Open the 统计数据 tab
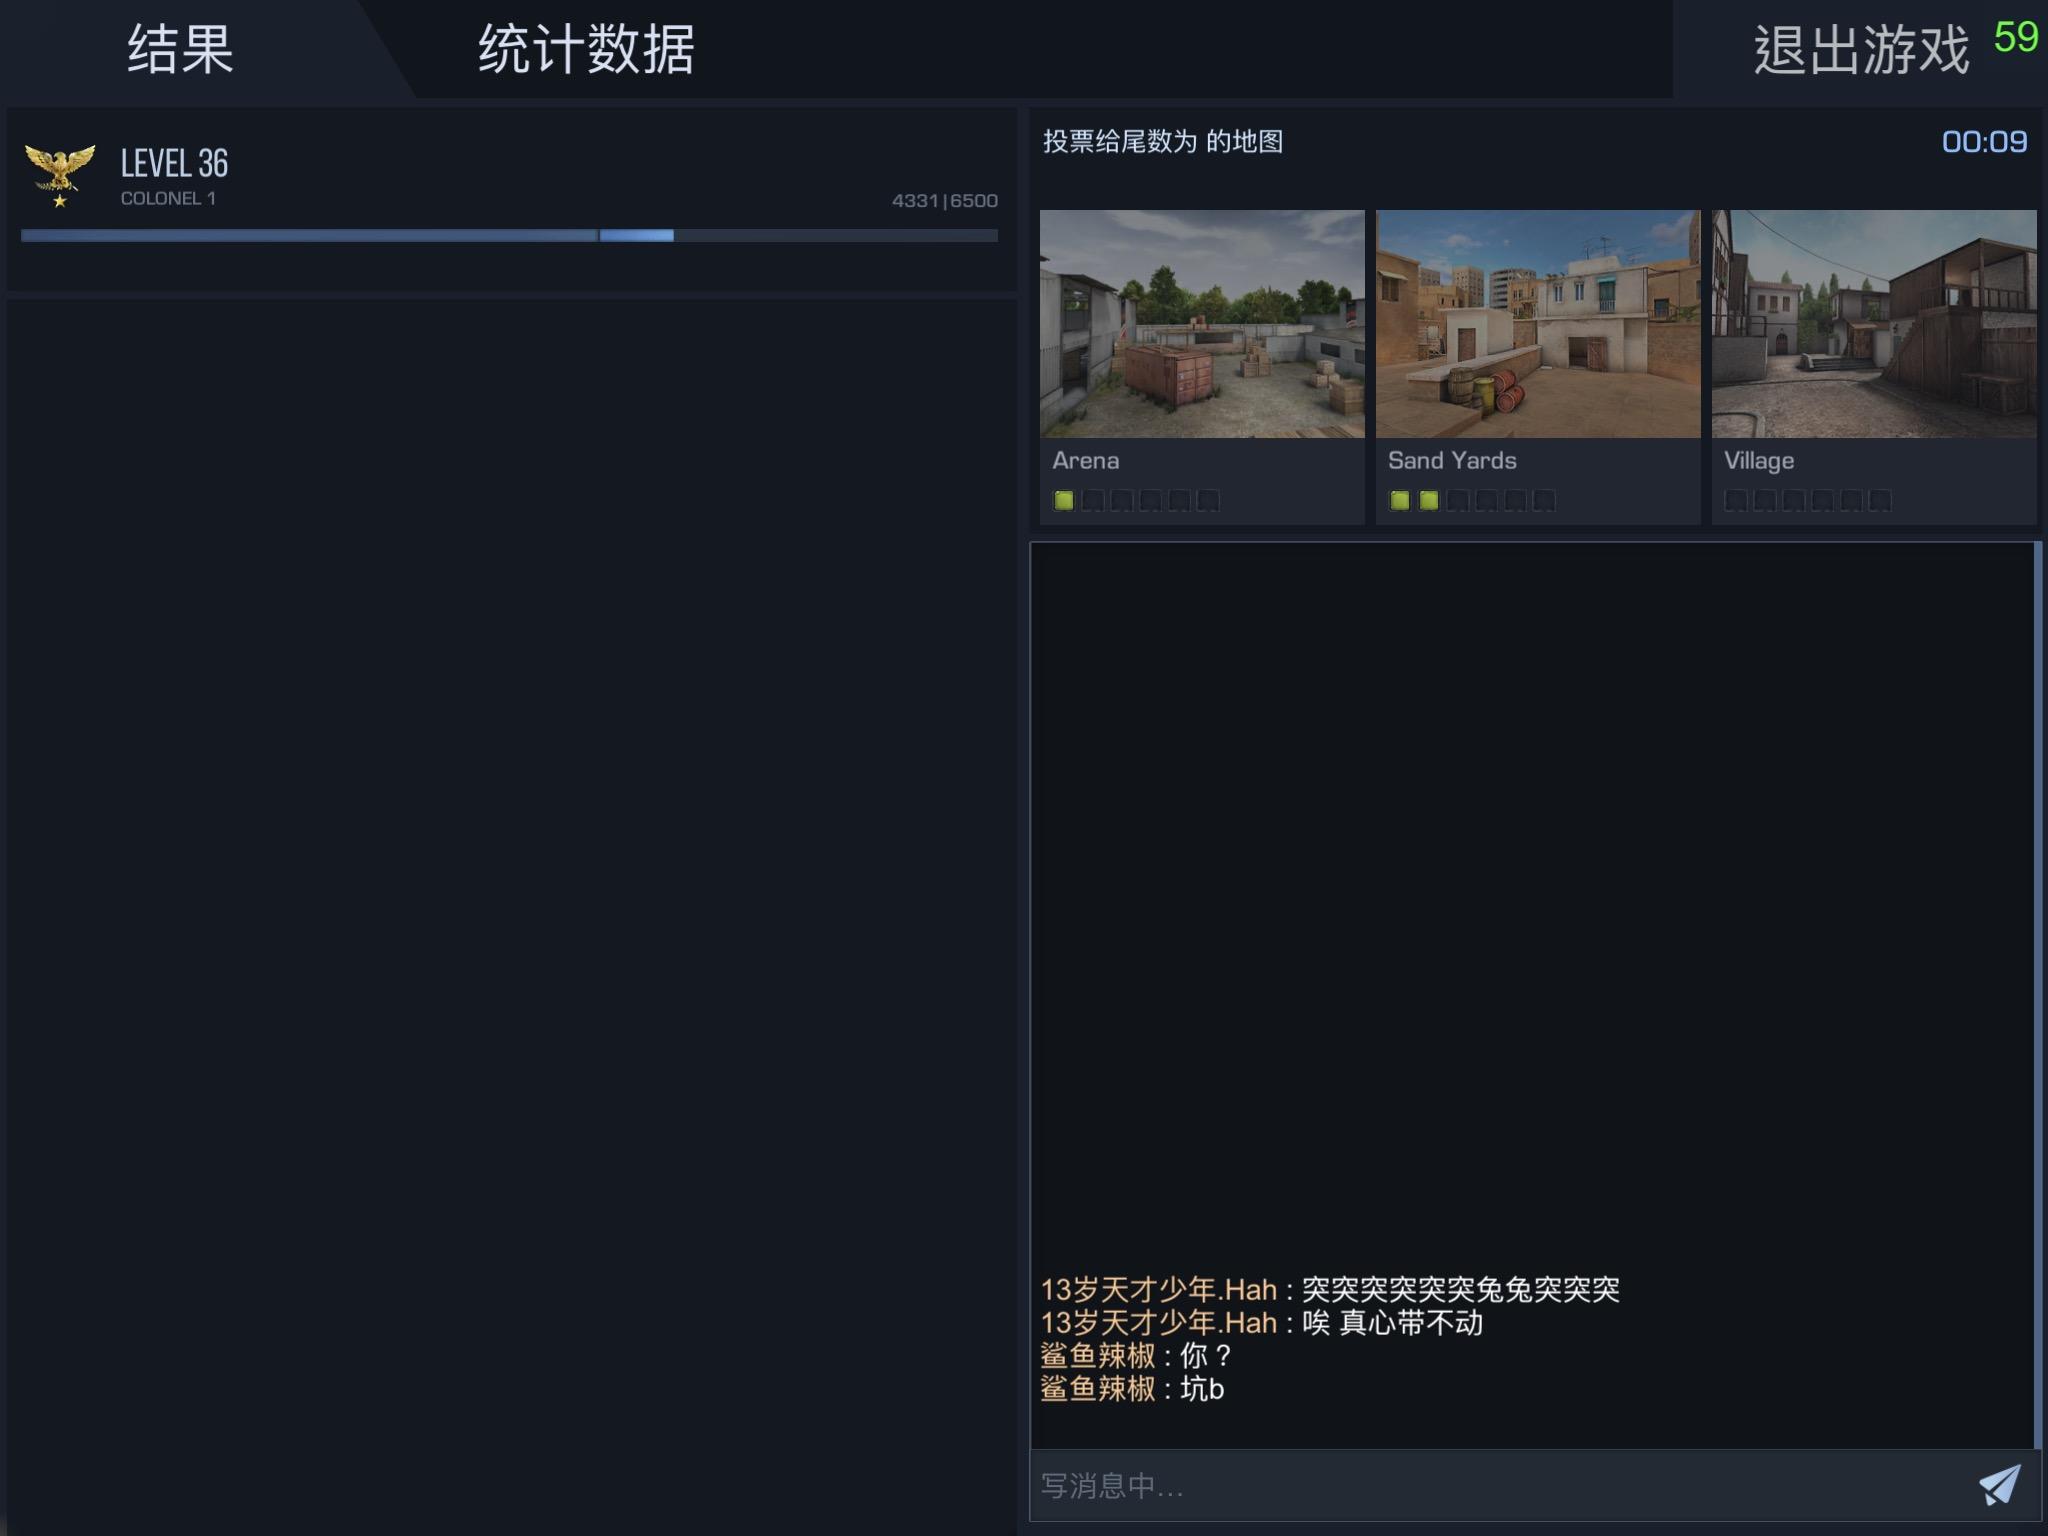The width and height of the screenshot is (2048, 1536). [x=586, y=50]
